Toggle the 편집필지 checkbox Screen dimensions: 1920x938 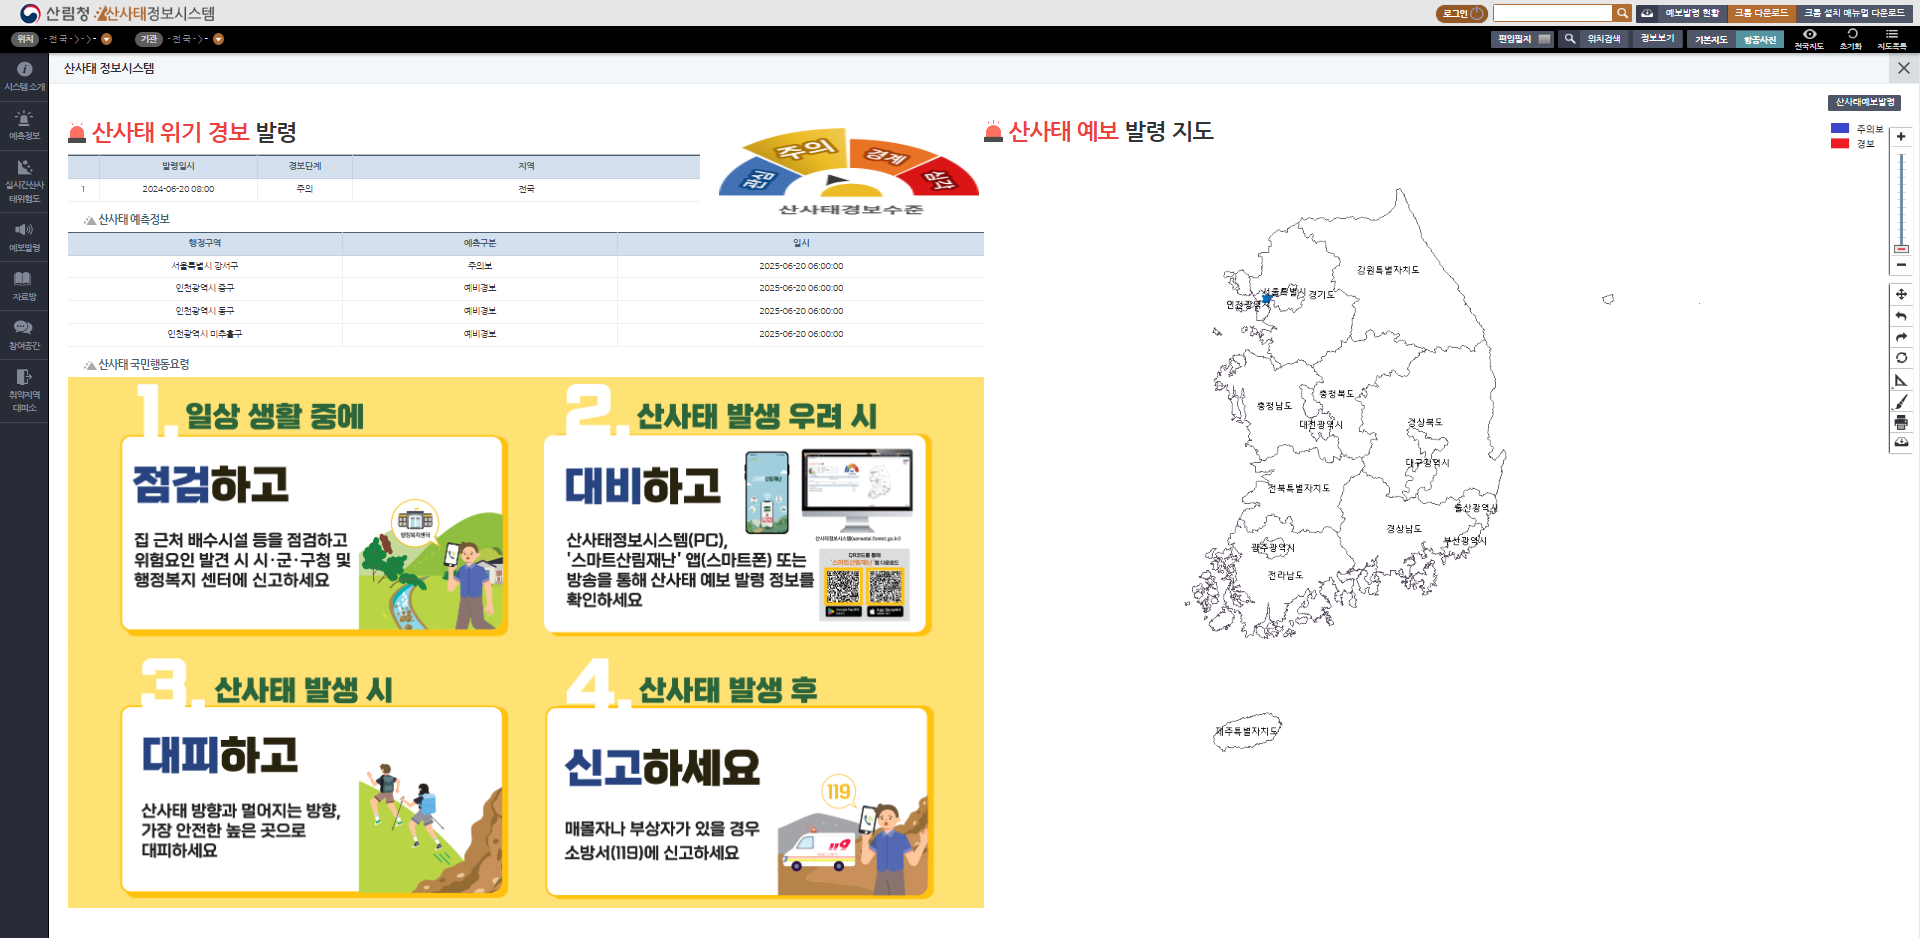(1543, 39)
